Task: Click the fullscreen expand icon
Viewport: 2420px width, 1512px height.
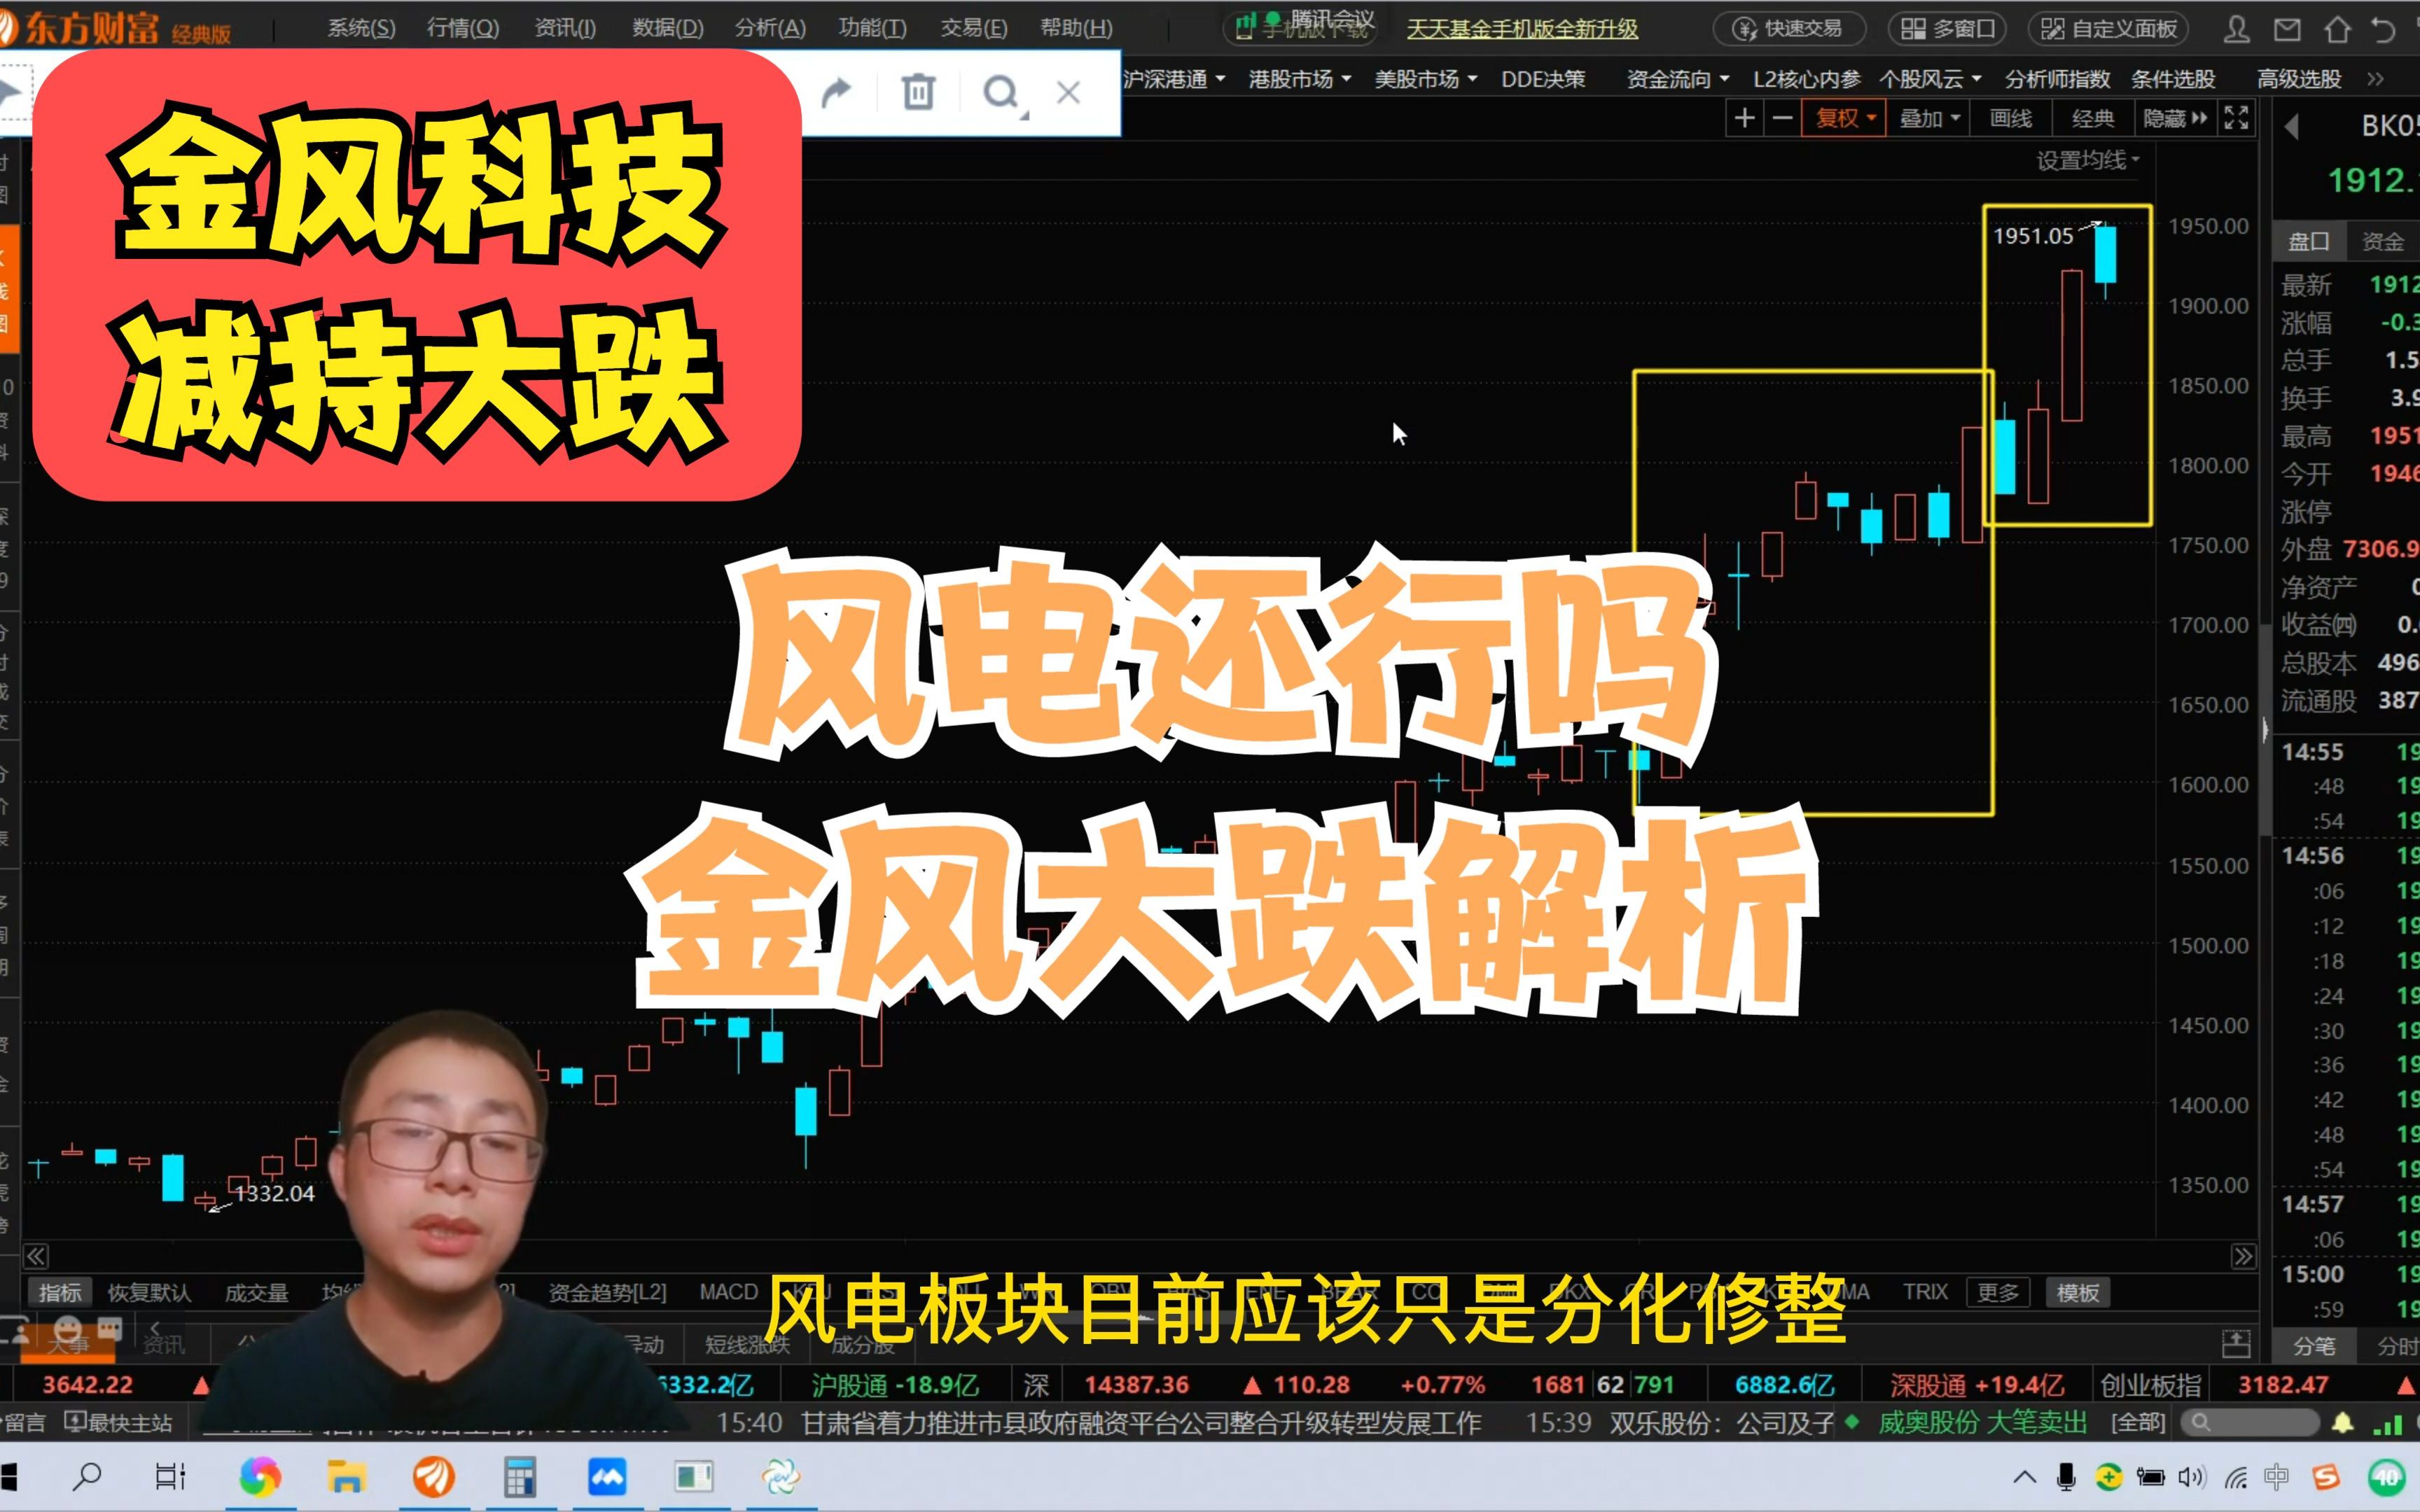Action: pyautogui.click(x=2237, y=118)
